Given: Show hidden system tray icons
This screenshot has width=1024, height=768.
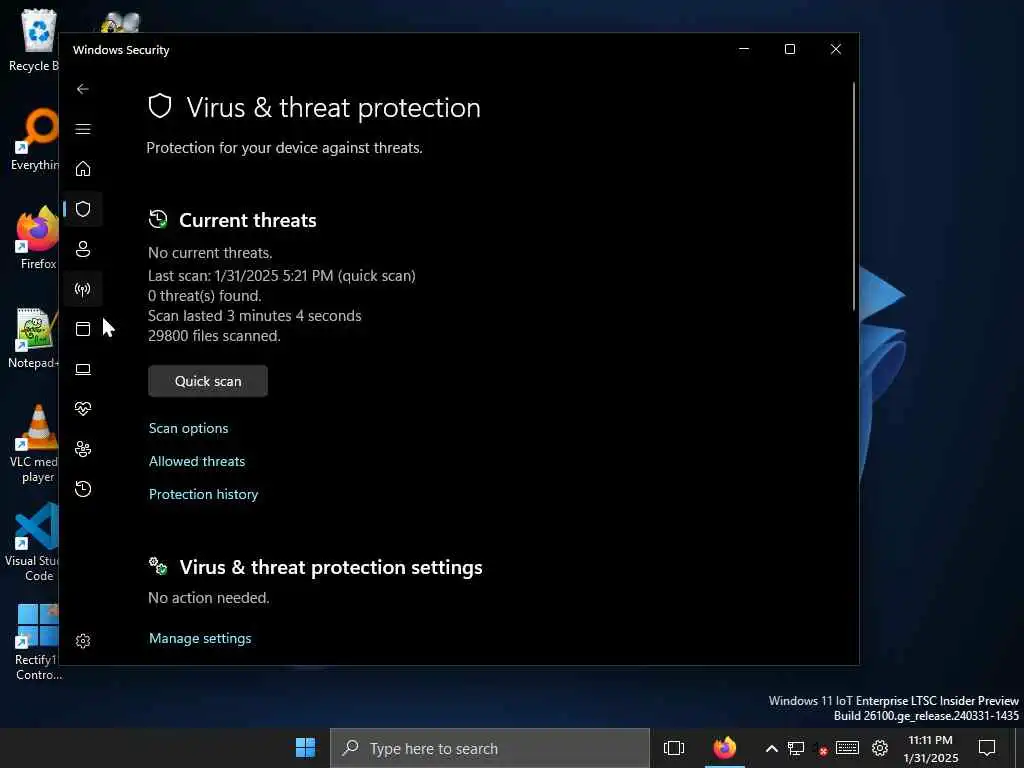Looking at the screenshot, I should [771, 748].
